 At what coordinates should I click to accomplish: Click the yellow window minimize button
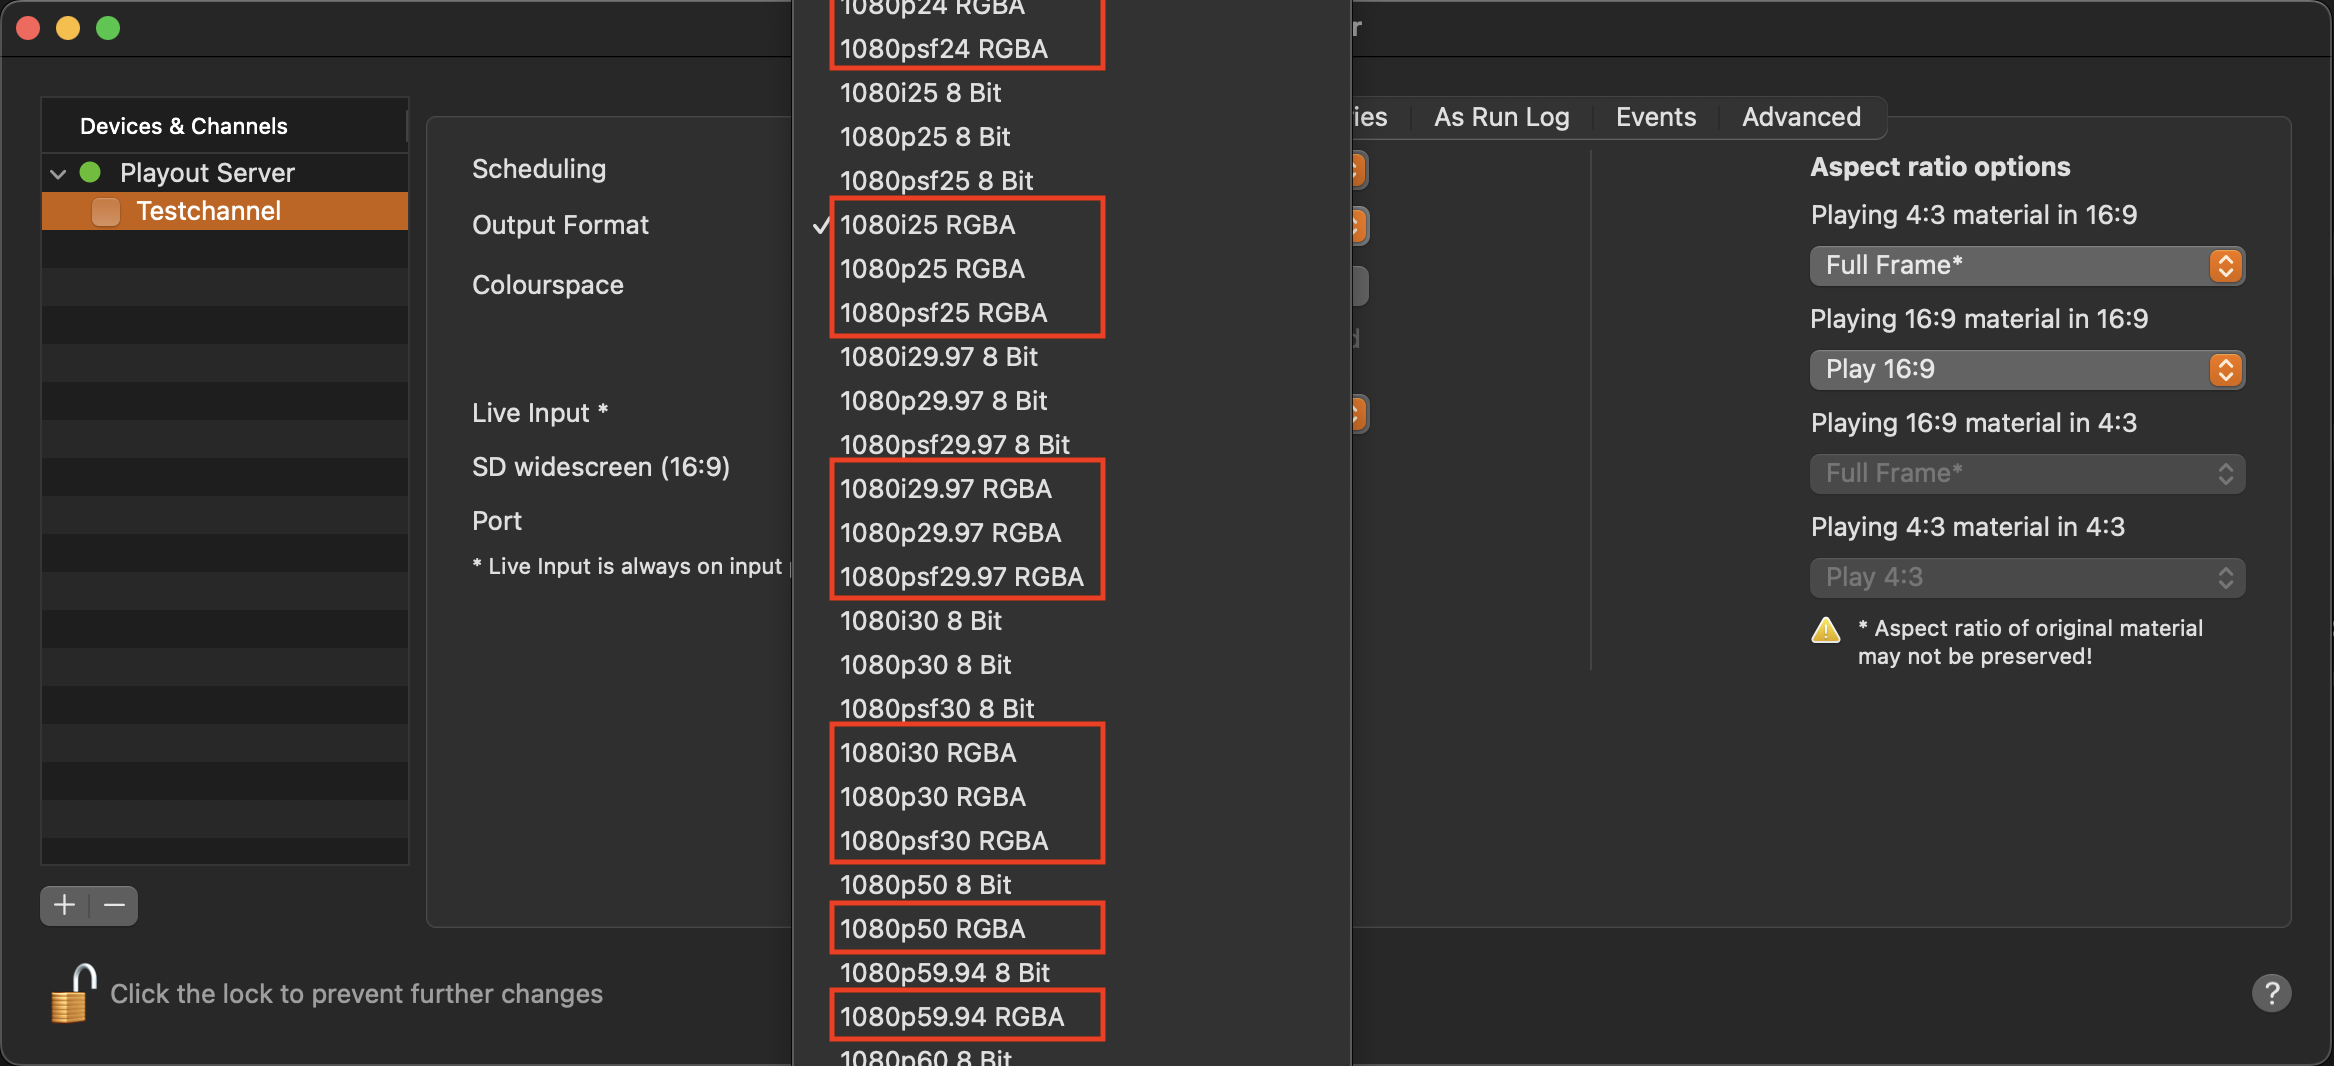(68, 28)
